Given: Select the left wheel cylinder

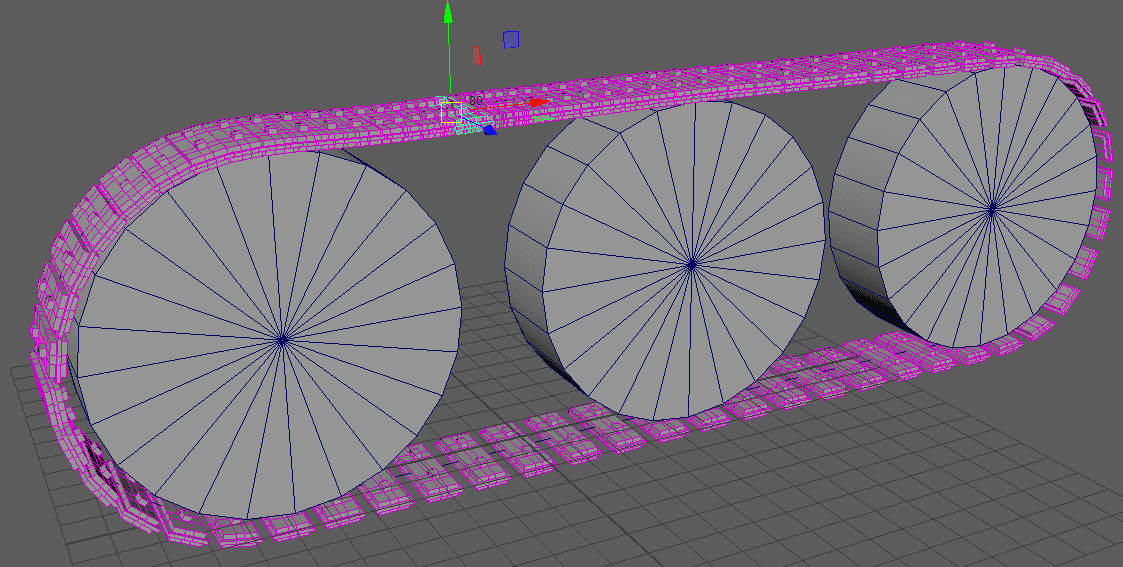Looking at the screenshot, I should point(266,334).
